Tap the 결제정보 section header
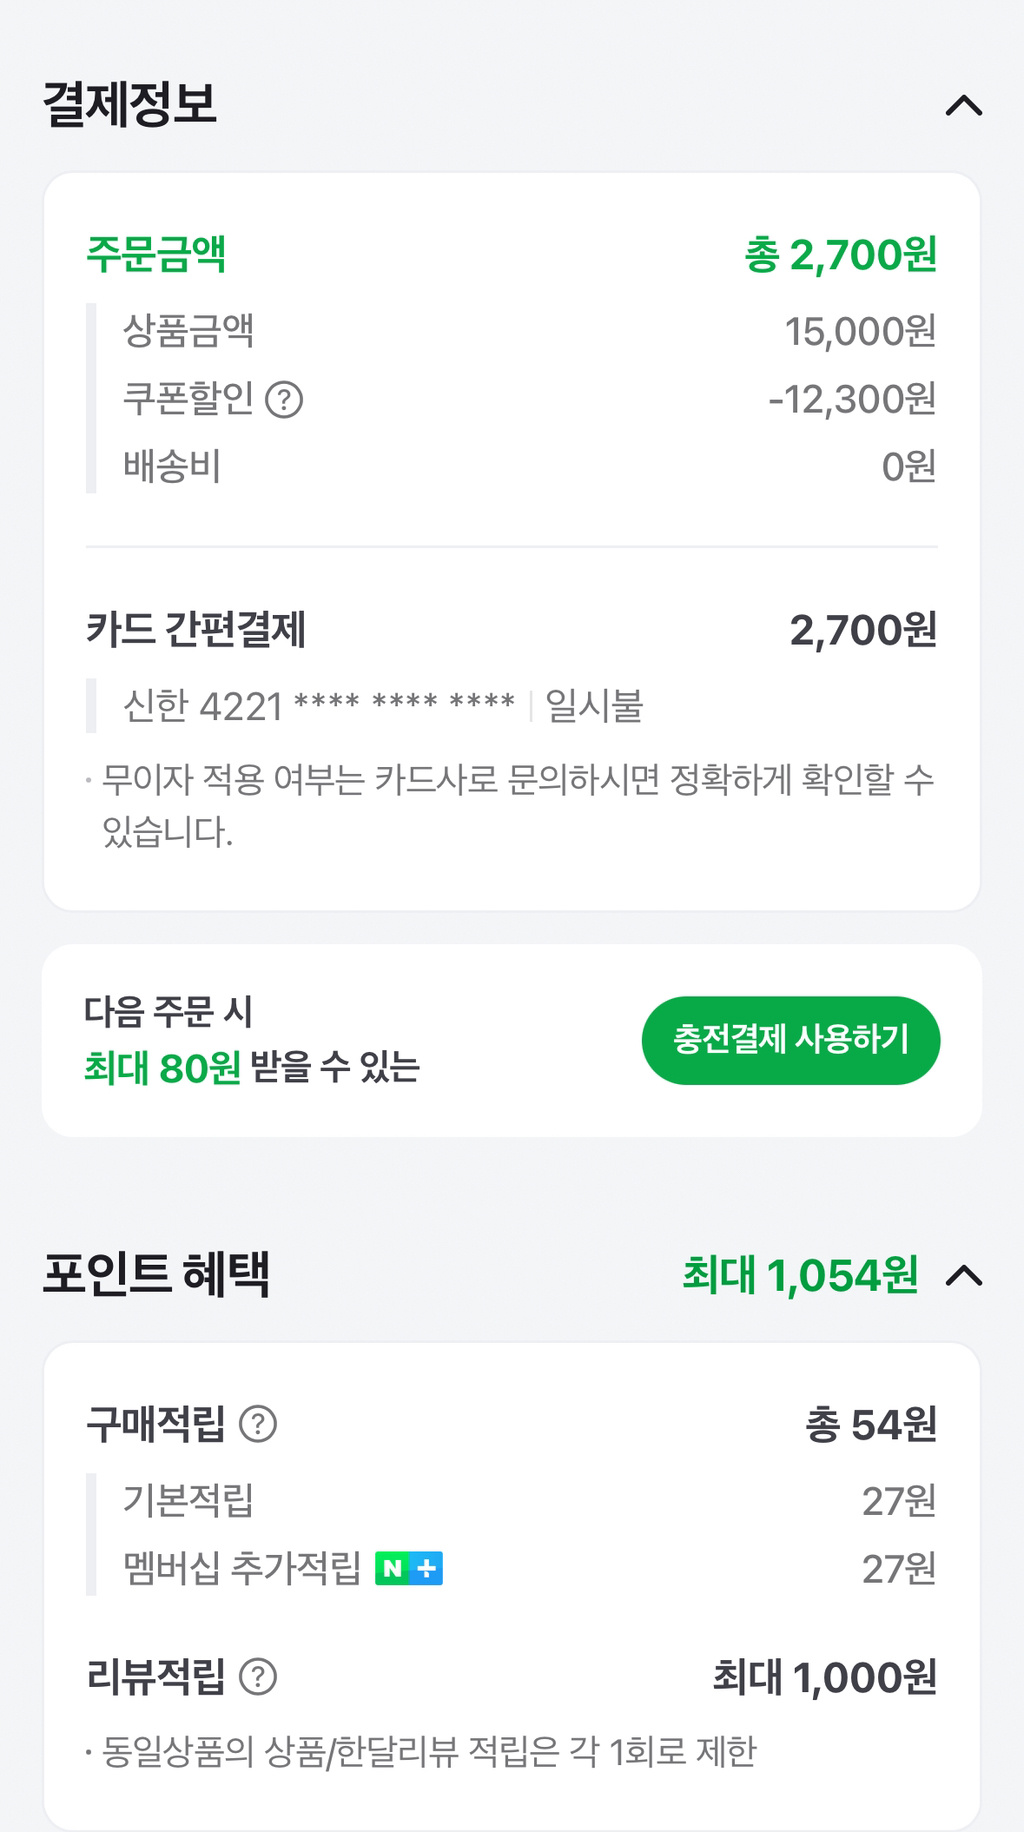Image resolution: width=1024 pixels, height=1832 pixels. [130, 104]
